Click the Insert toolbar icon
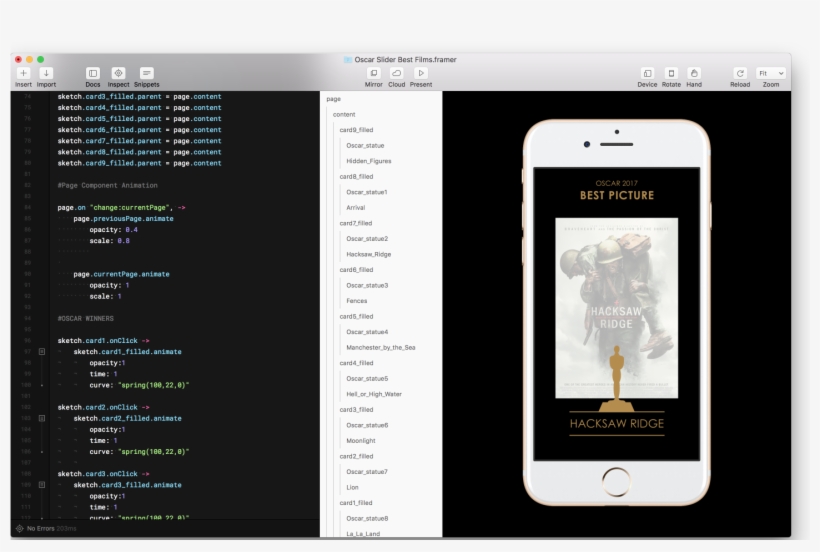The image size is (820, 552). coord(23,74)
